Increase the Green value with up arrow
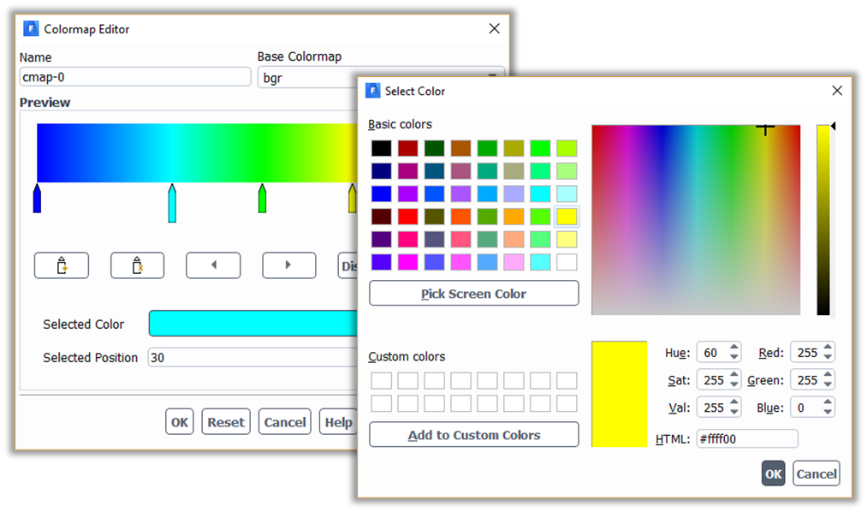 click(828, 375)
